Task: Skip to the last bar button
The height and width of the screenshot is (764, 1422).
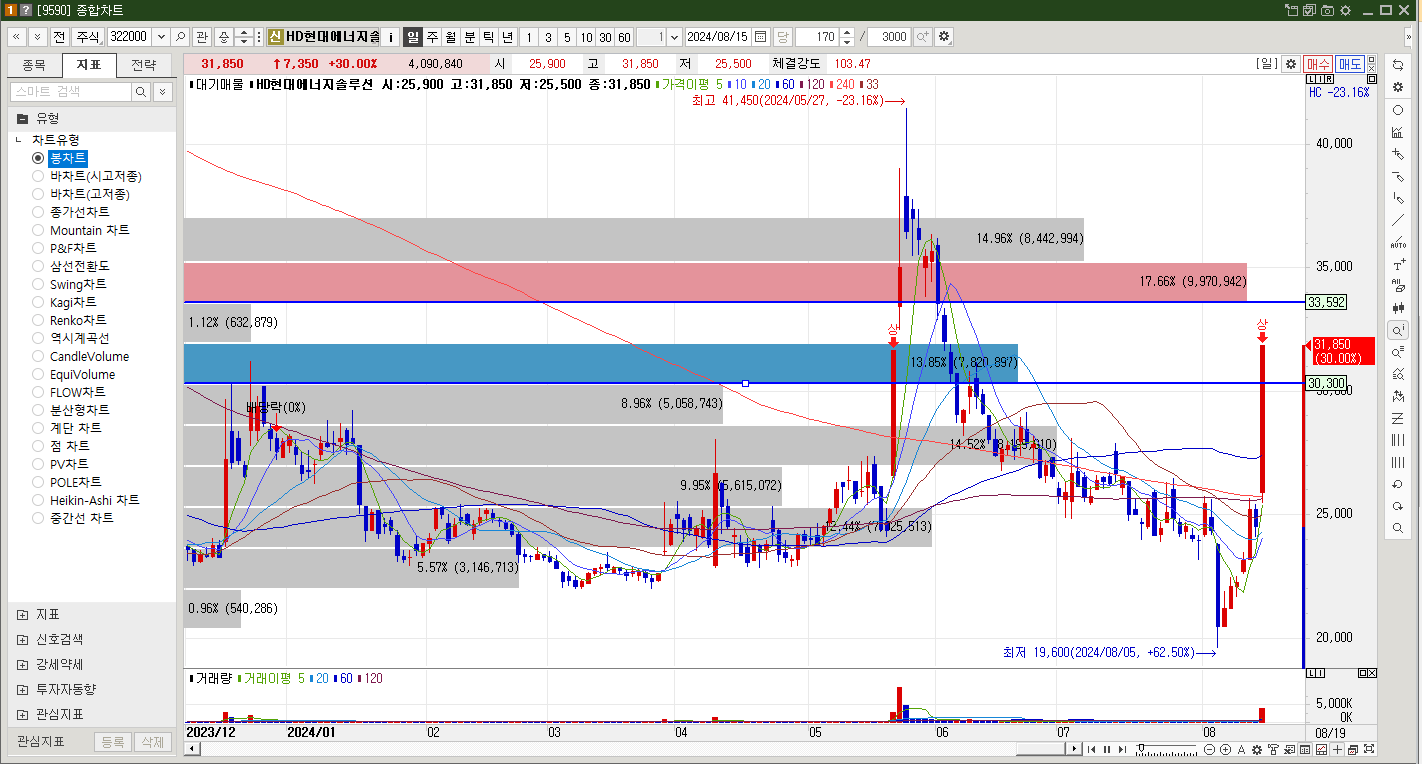Action: (x=1122, y=749)
